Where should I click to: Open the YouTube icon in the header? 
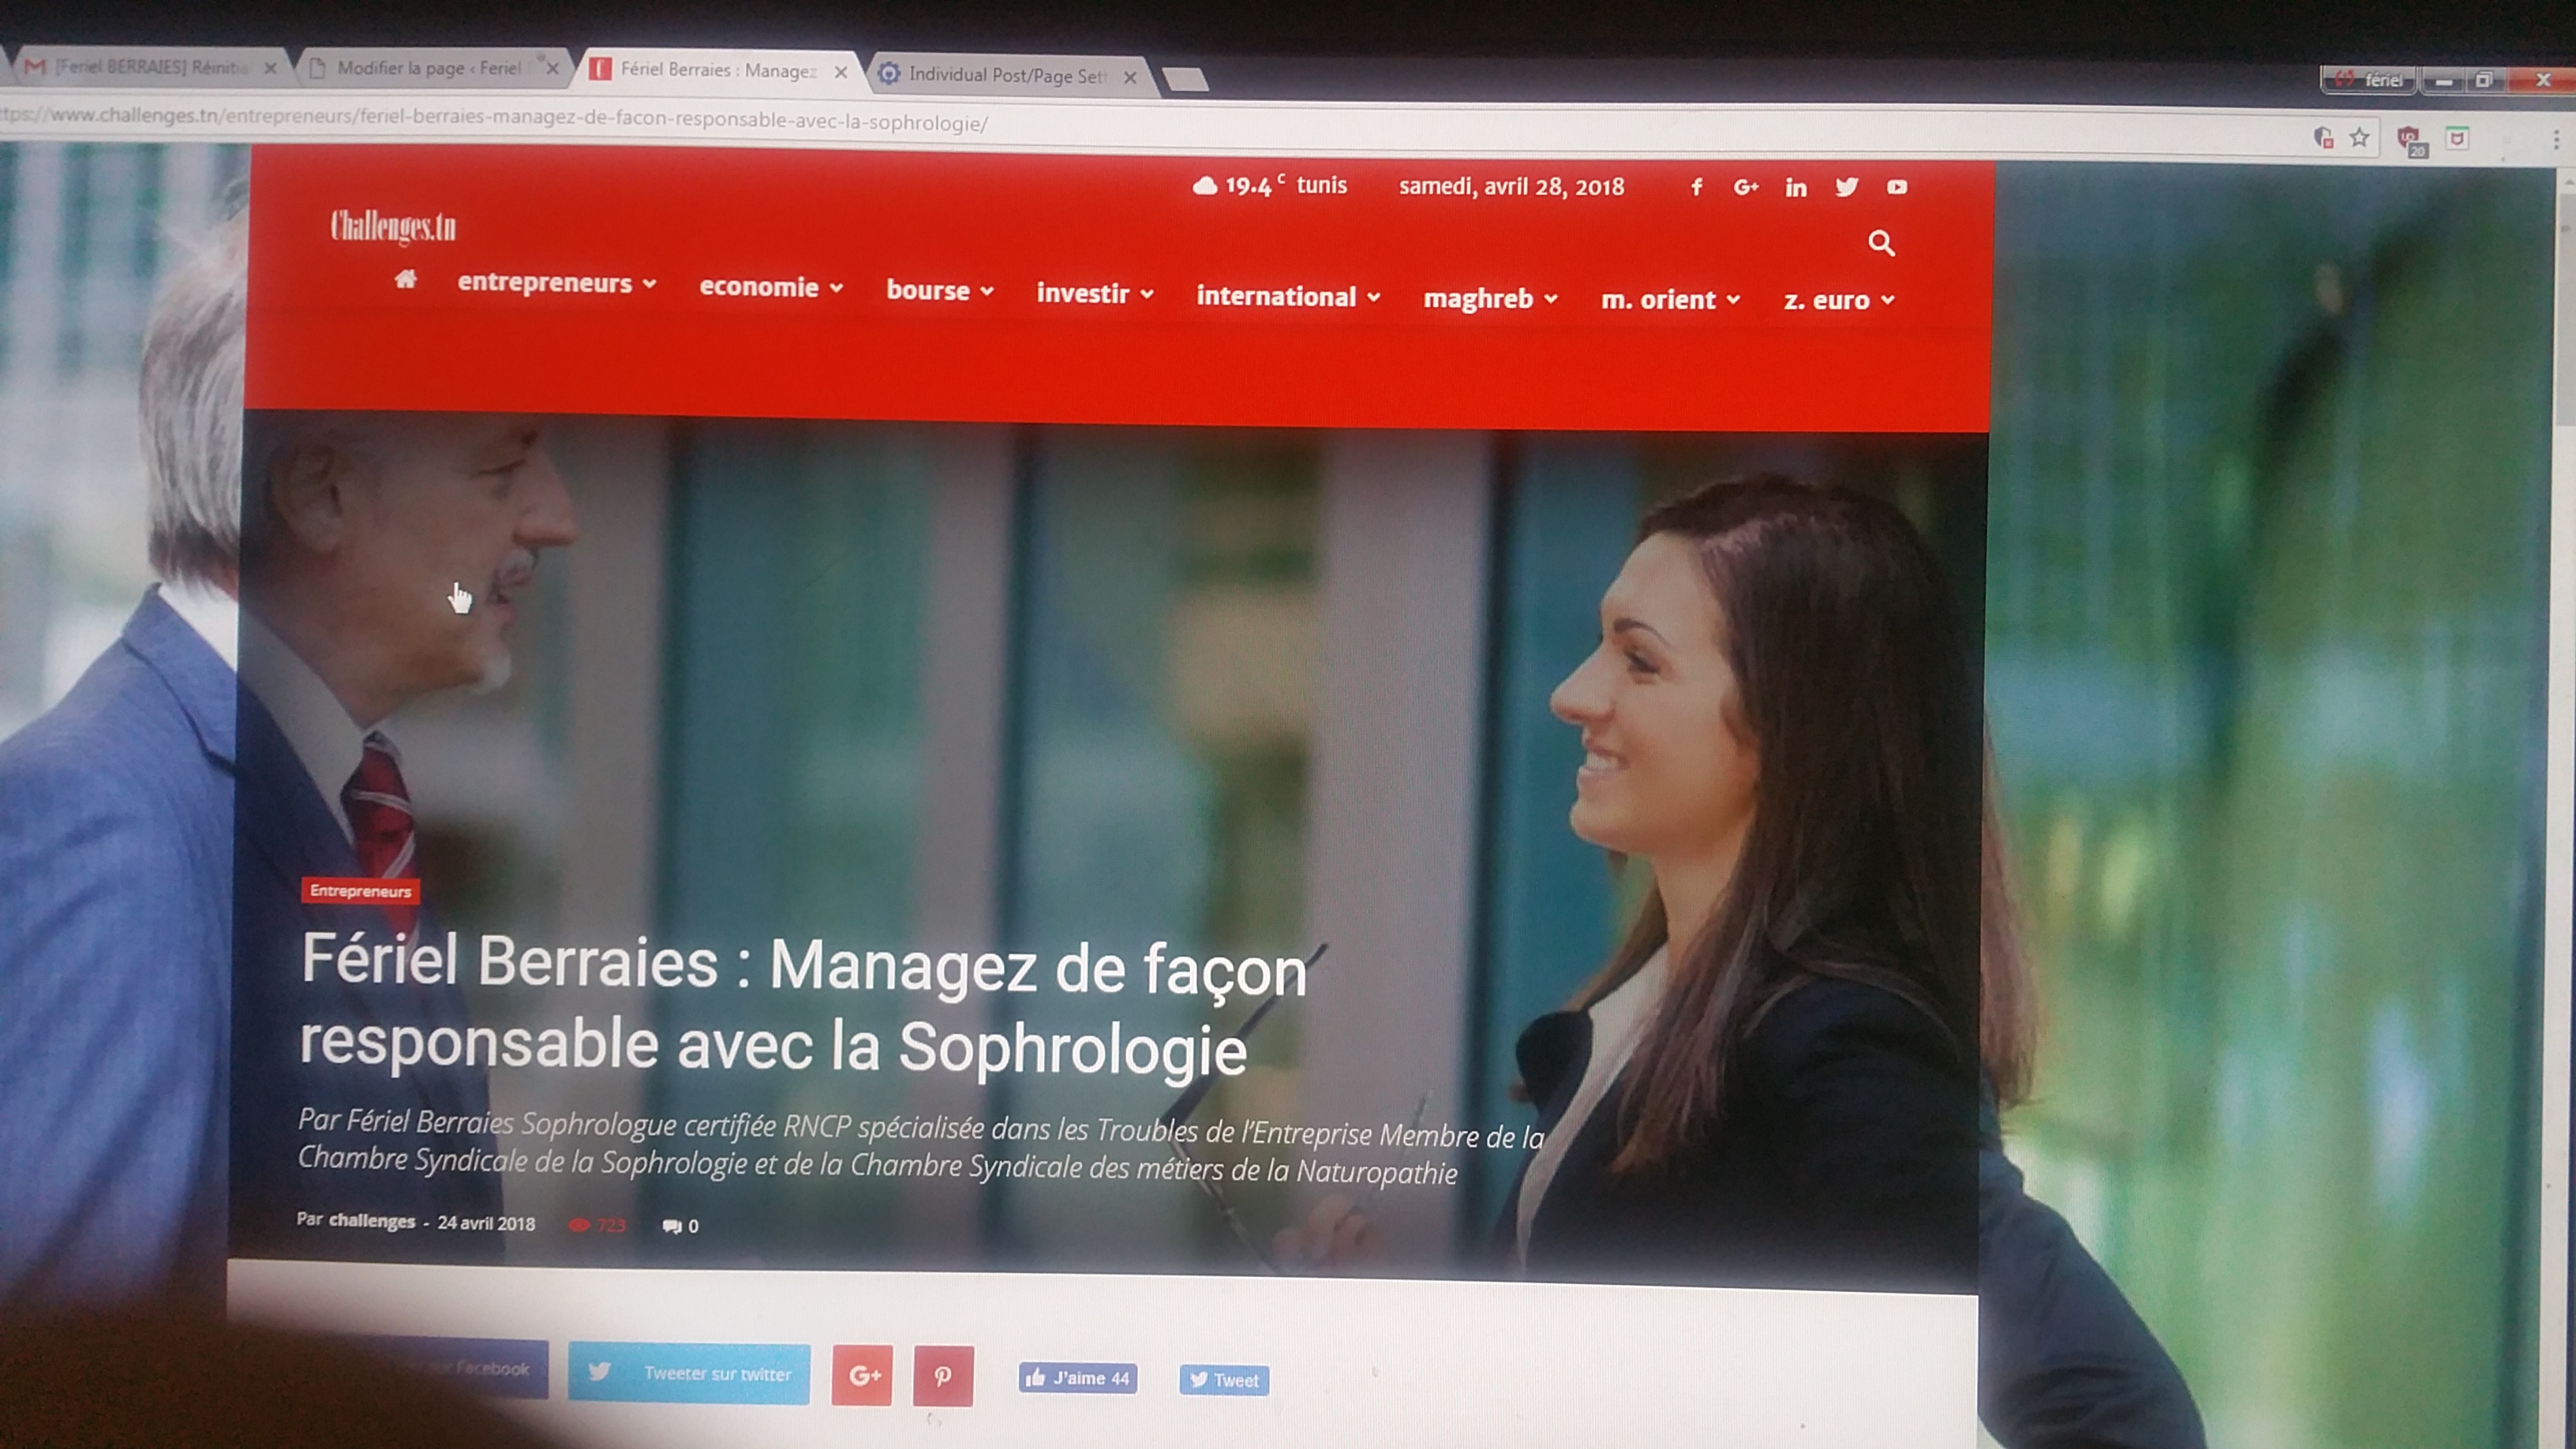(x=1897, y=187)
